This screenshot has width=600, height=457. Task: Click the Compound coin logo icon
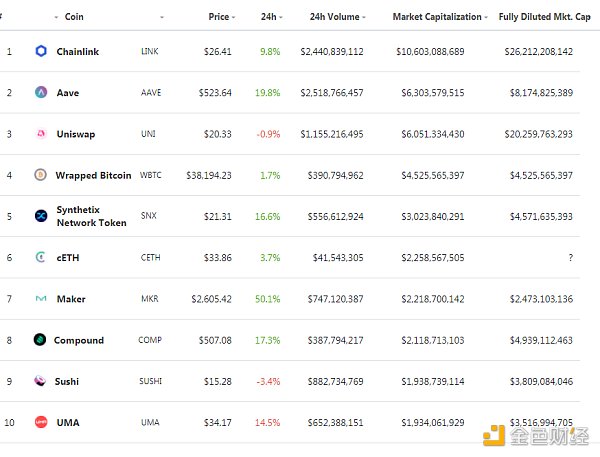(x=40, y=340)
